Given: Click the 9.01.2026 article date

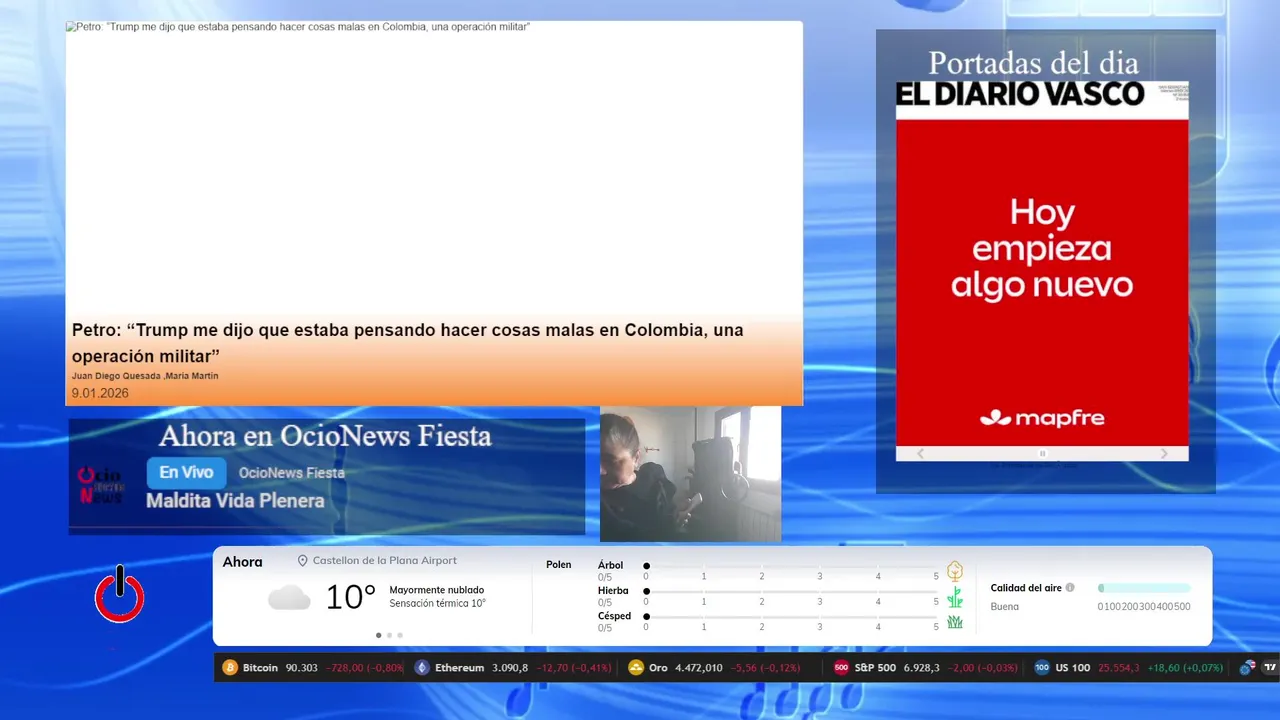Looking at the screenshot, I should tap(100, 393).
